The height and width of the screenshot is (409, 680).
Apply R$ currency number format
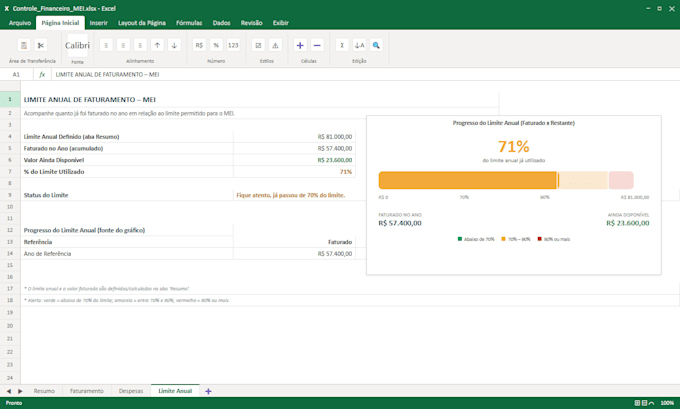pos(199,45)
